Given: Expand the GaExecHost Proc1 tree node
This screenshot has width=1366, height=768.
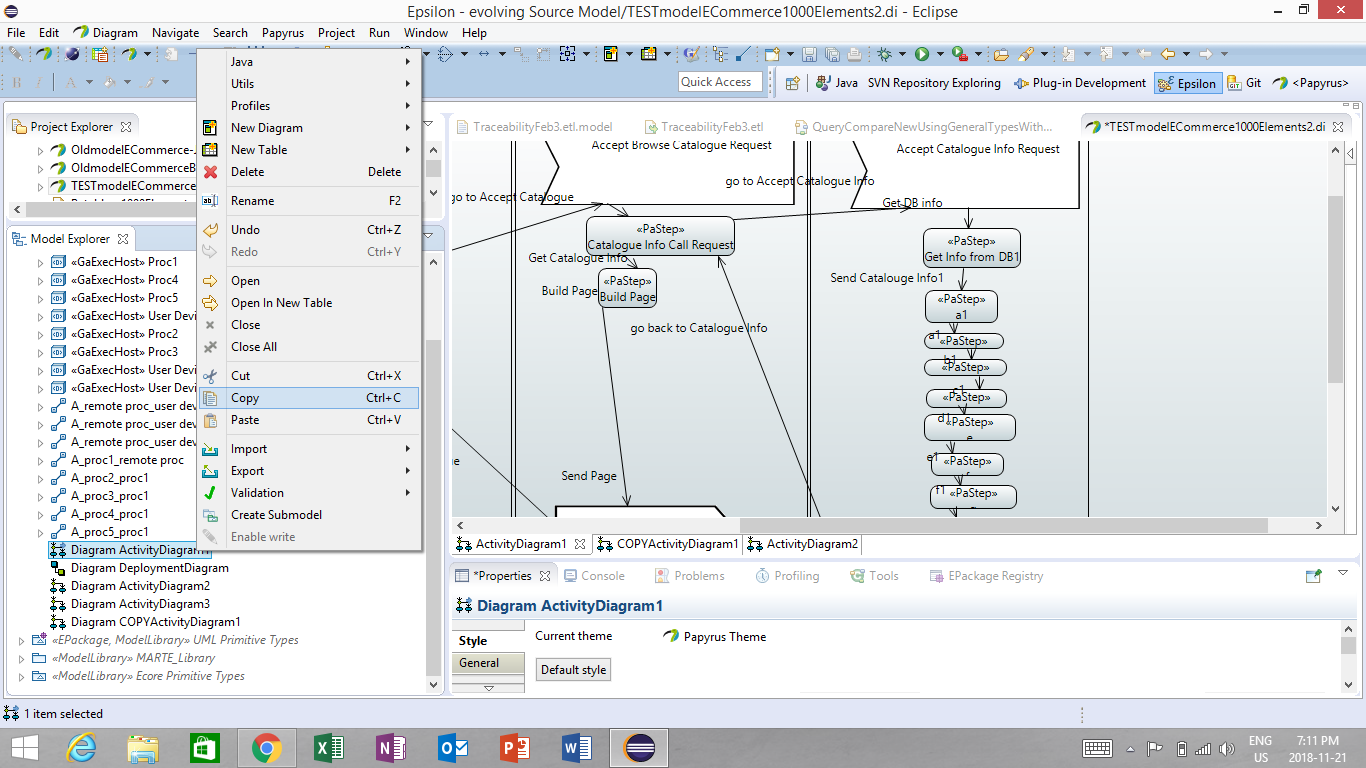Looking at the screenshot, I should click(41, 262).
